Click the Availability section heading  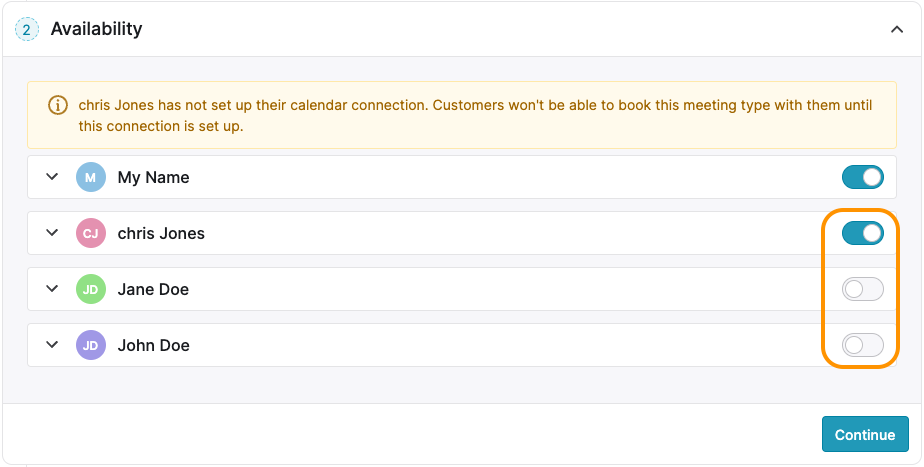coord(96,29)
